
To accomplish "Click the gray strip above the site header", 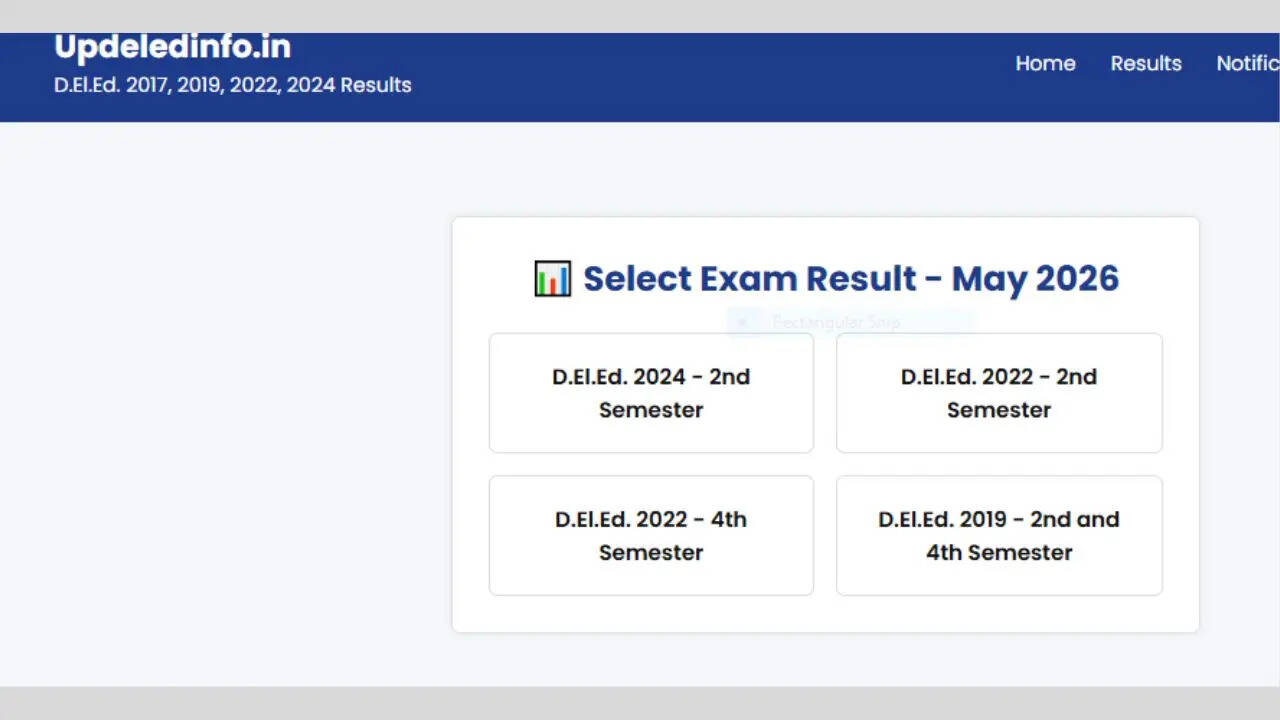I will [640, 16].
